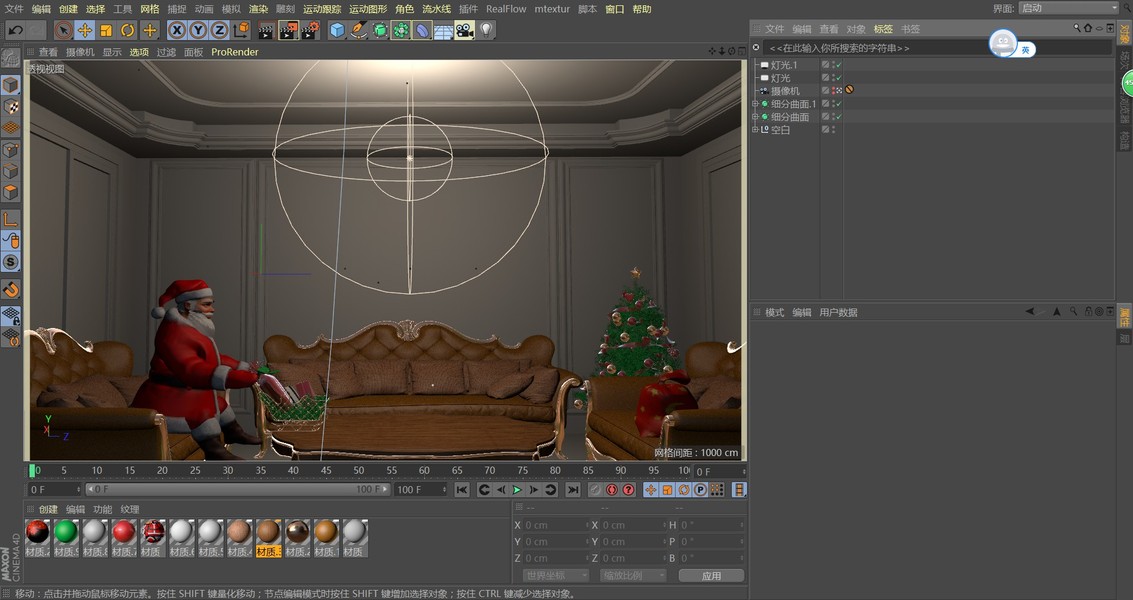Viewport: 1133px width, 600px height.
Task: Open the Spline Pen tool
Action: (358, 30)
